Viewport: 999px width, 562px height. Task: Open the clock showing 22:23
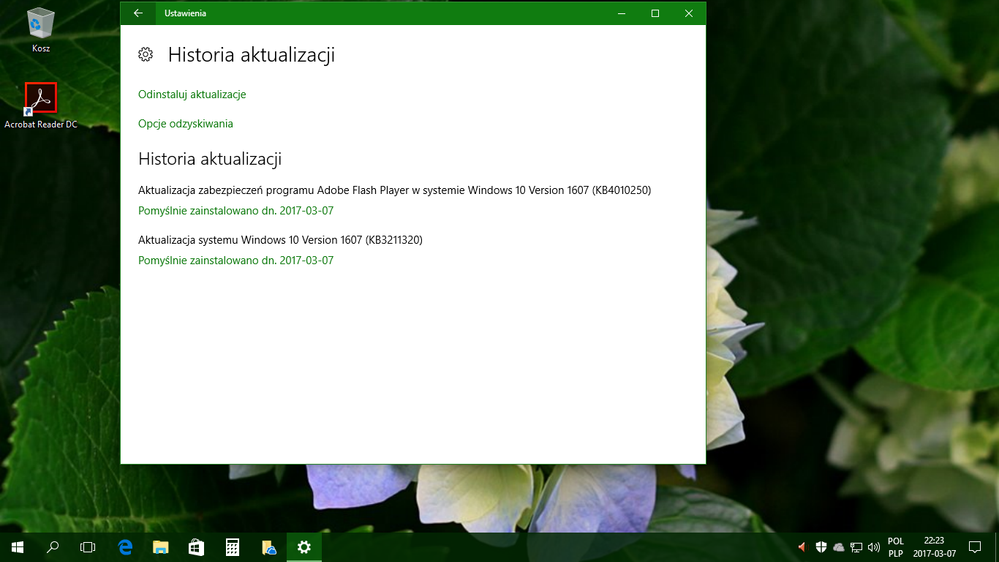[x=934, y=547]
